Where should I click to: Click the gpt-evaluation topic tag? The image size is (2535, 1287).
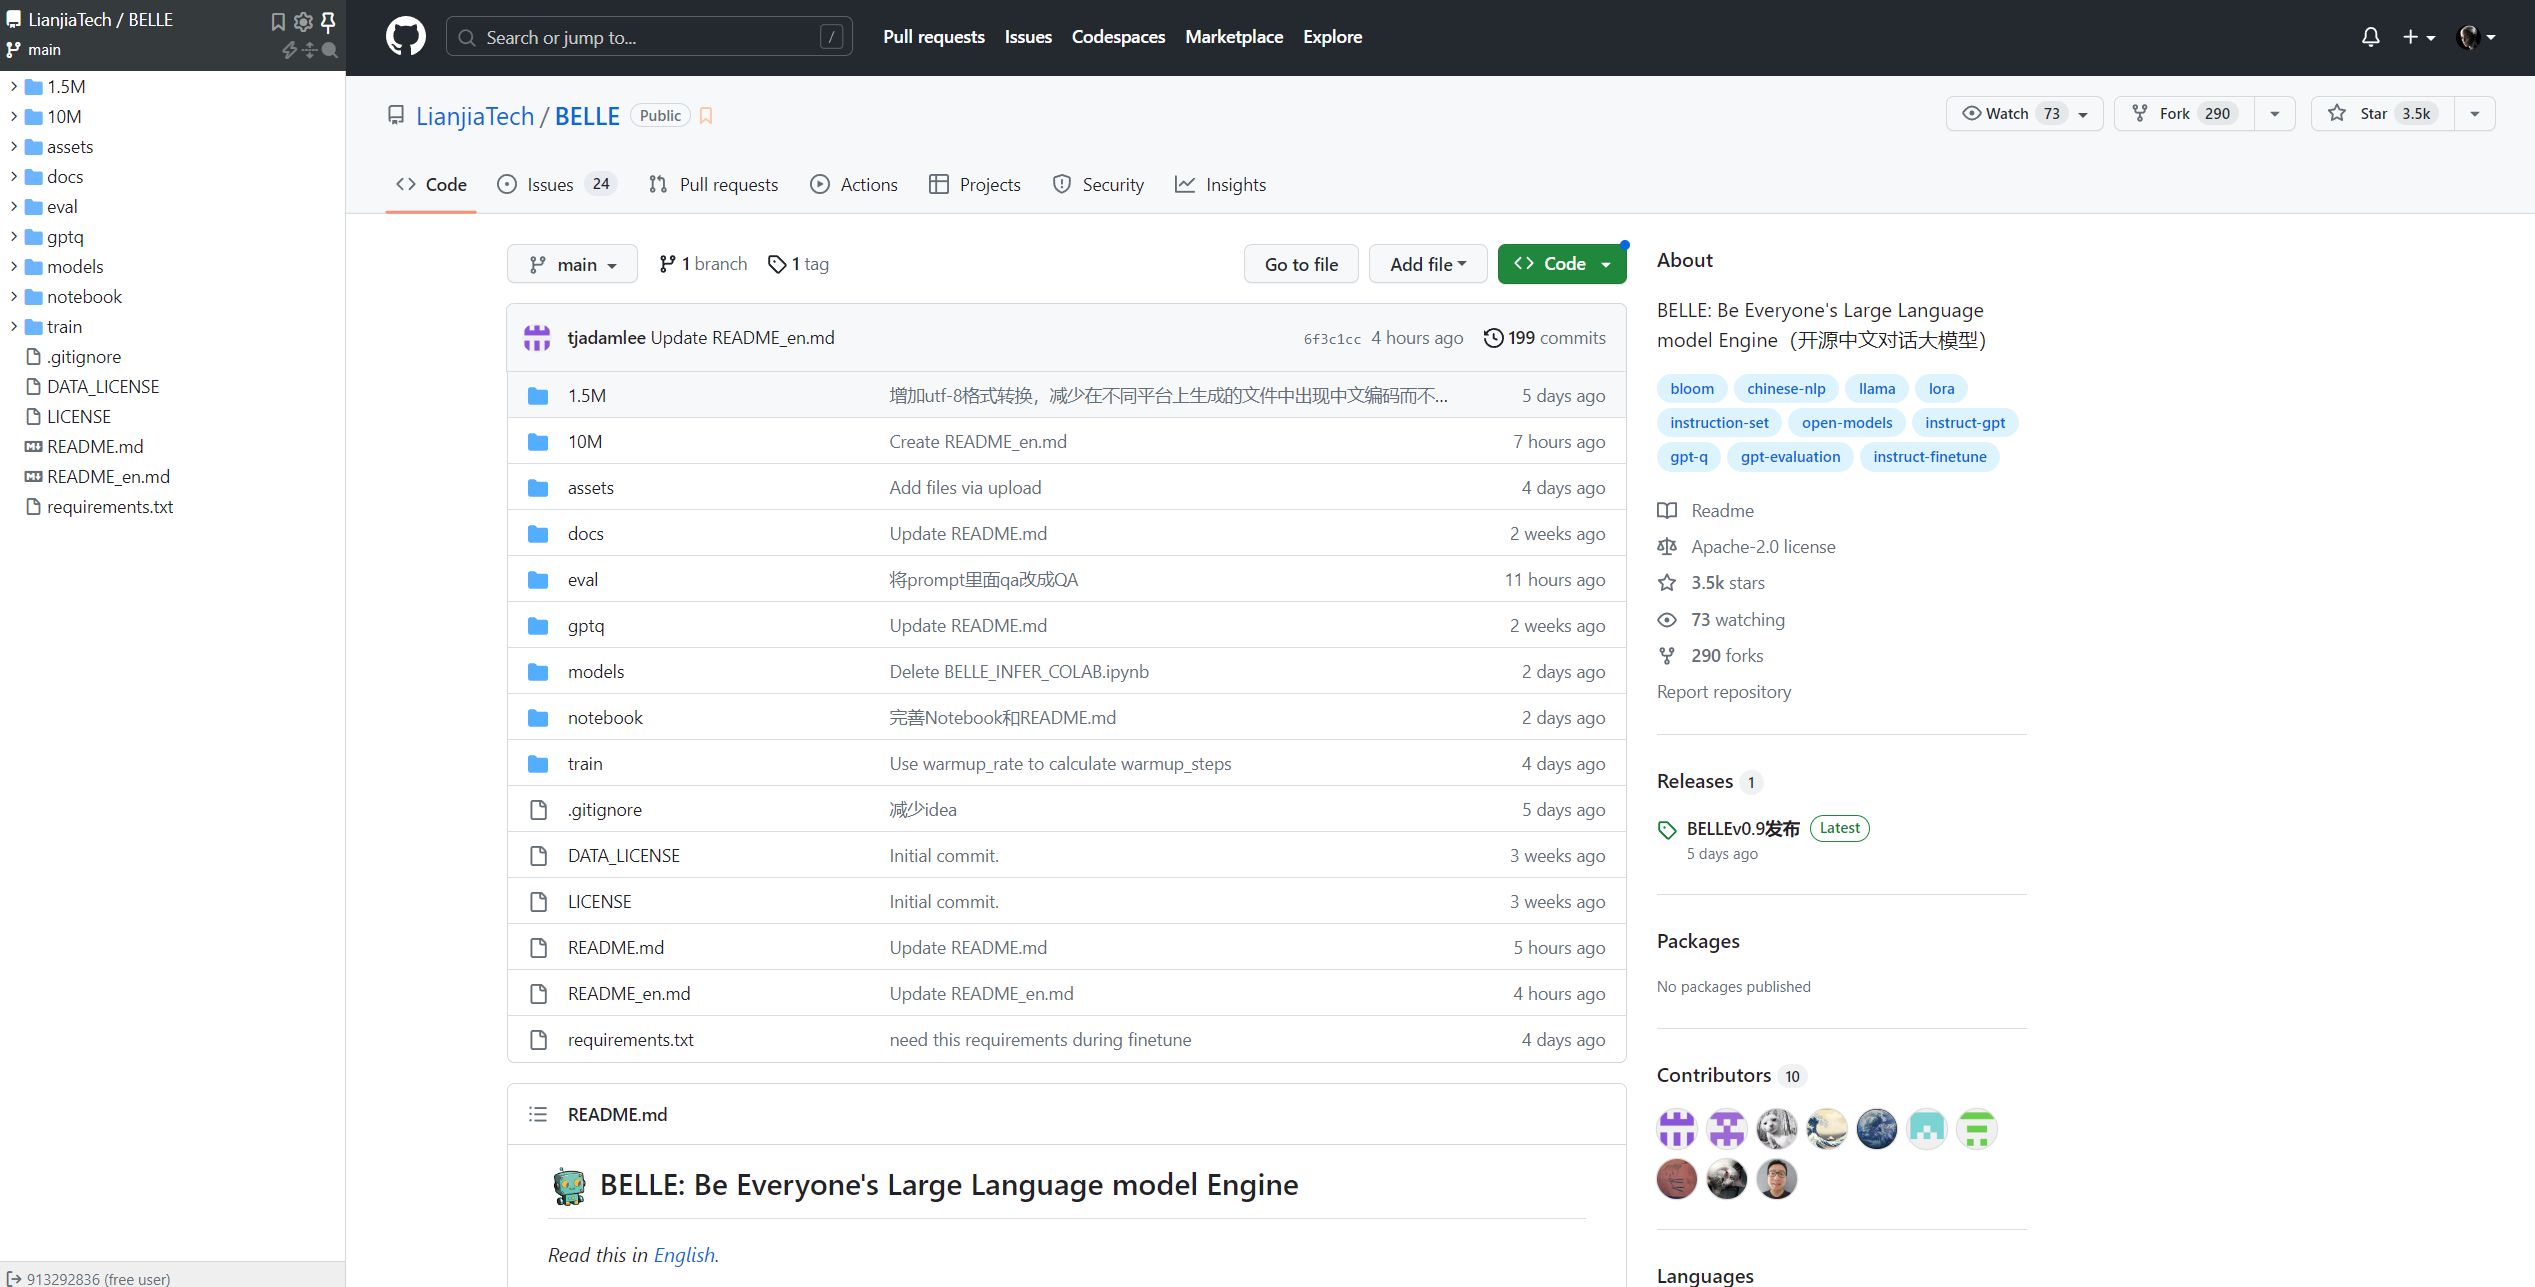1790,457
